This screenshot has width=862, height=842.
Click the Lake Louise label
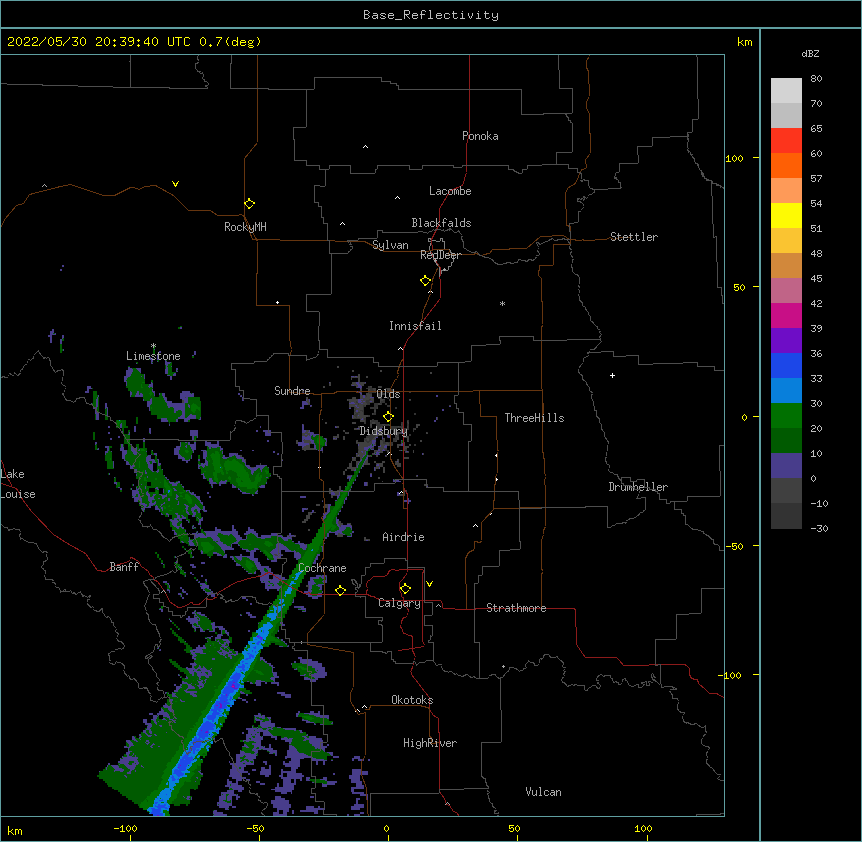(x=18, y=484)
